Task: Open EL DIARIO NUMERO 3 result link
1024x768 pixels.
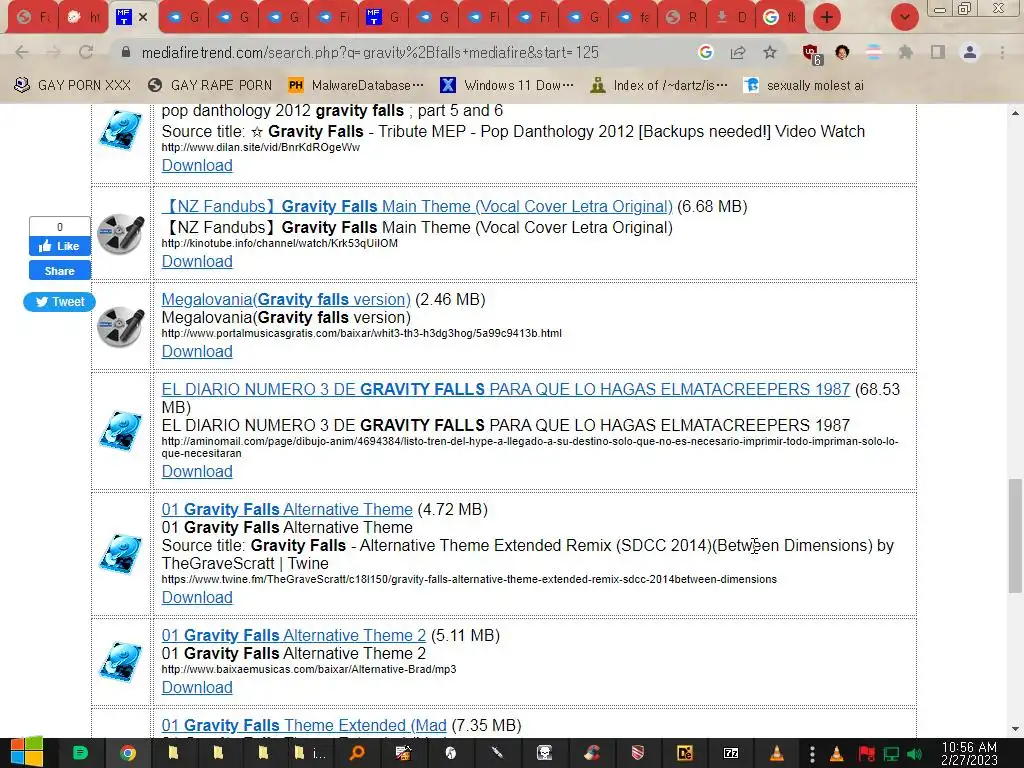Action: (x=505, y=389)
